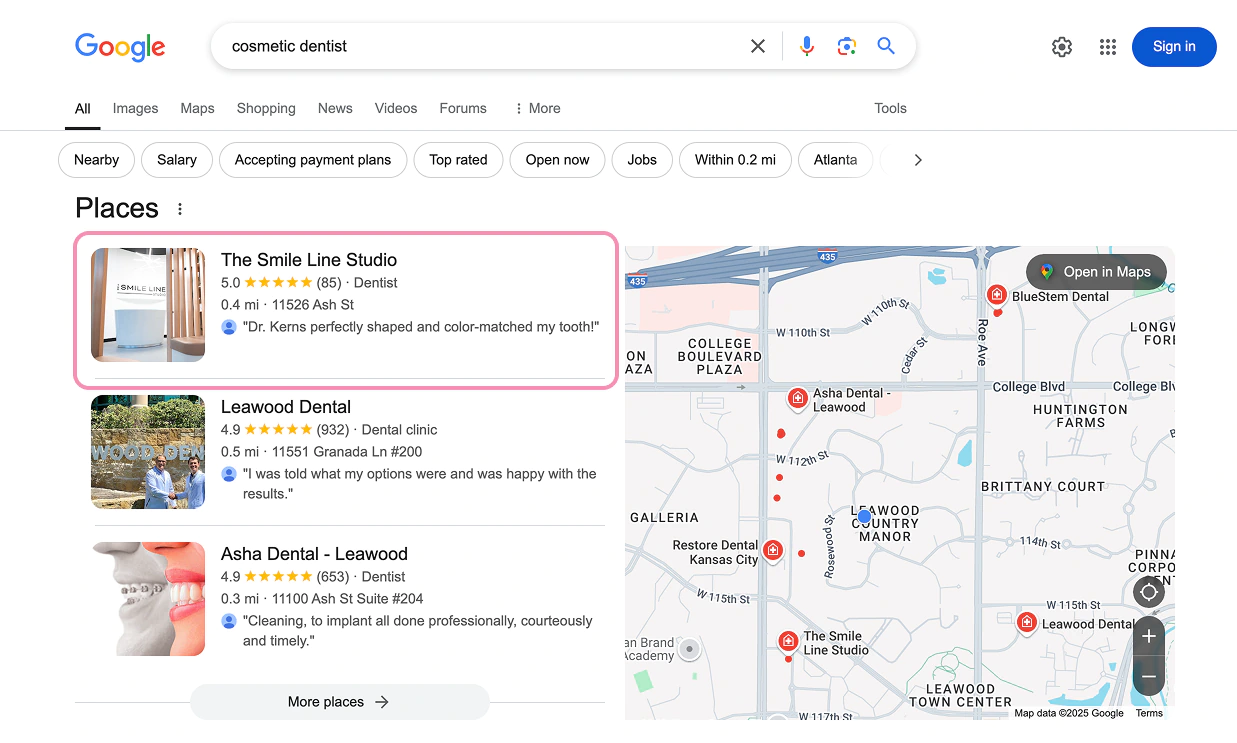
Task: Click The Smile Line Studio map pin
Action: [x=788, y=641]
